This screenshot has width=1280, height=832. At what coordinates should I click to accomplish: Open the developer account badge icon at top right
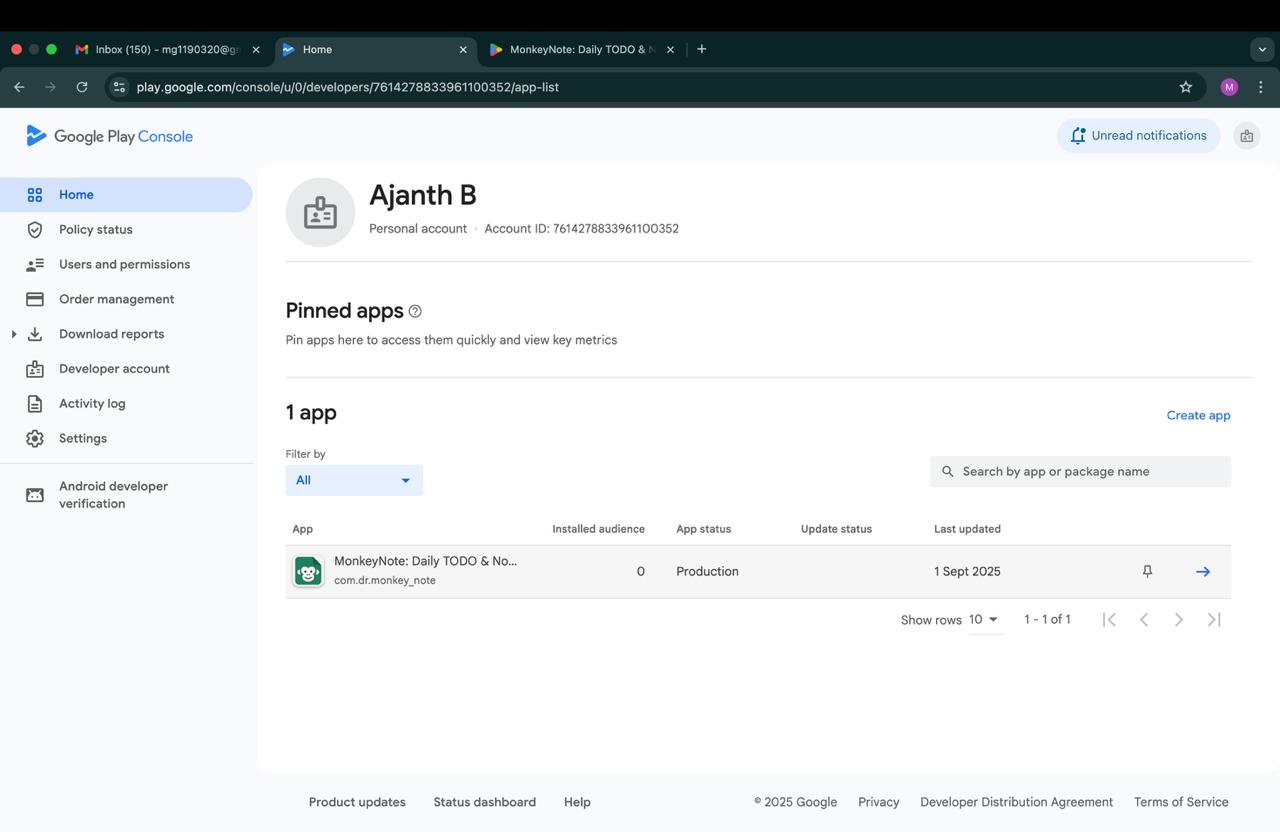1246,136
